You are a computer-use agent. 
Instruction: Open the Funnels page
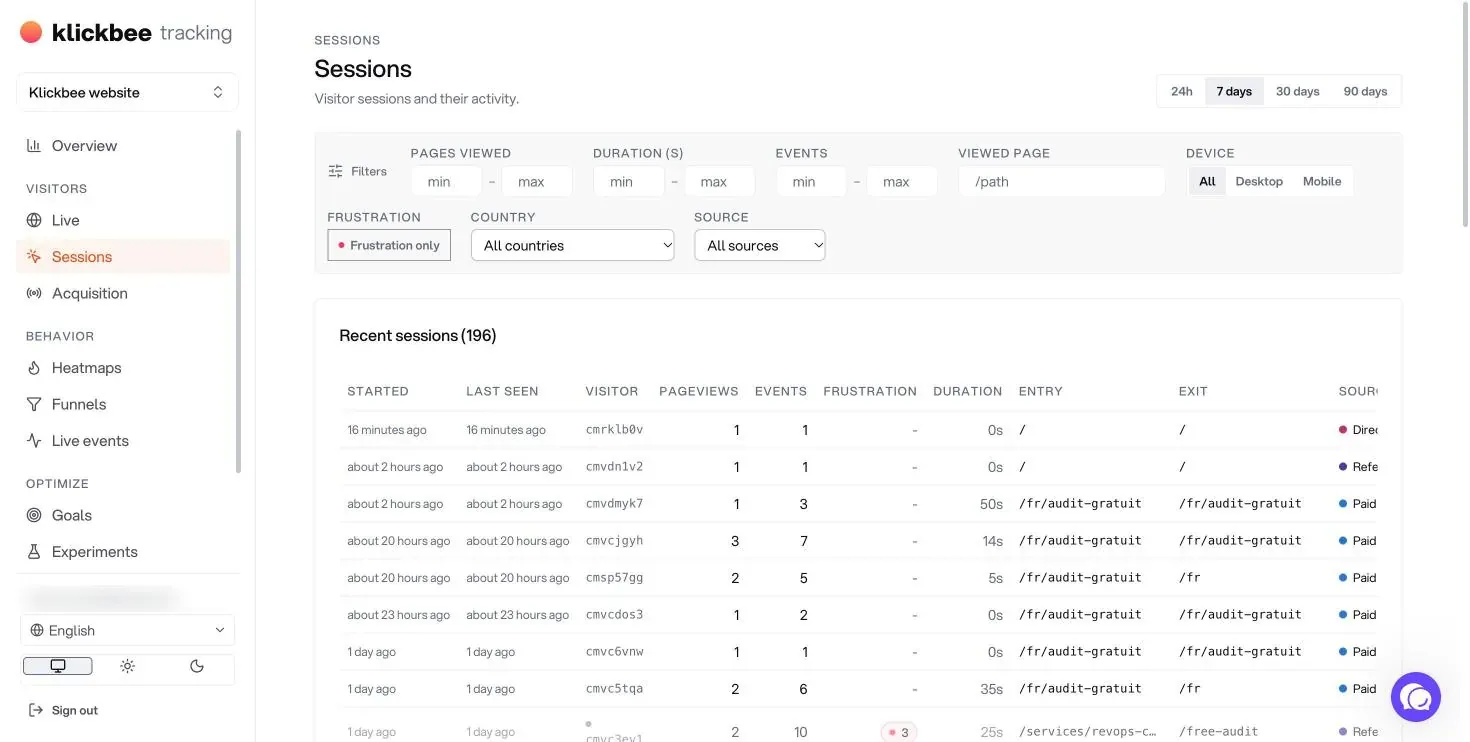click(x=123, y=405)
